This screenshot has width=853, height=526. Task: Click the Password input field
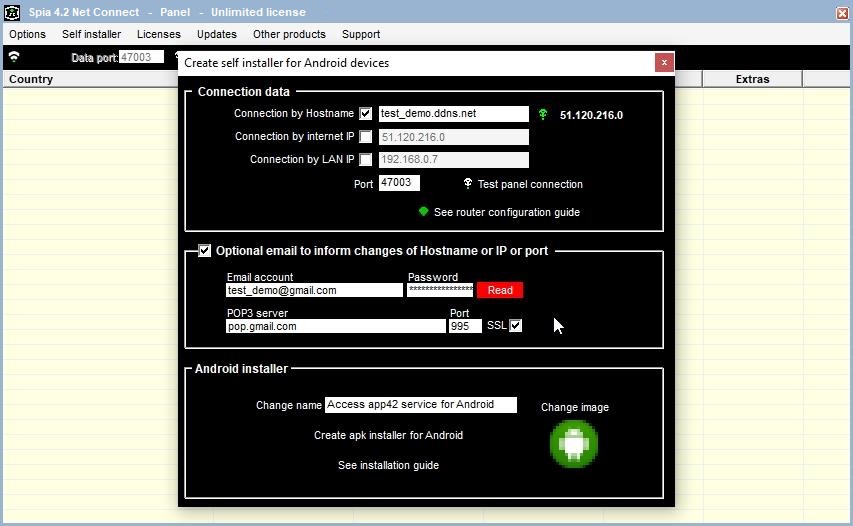tap(440, 290)
